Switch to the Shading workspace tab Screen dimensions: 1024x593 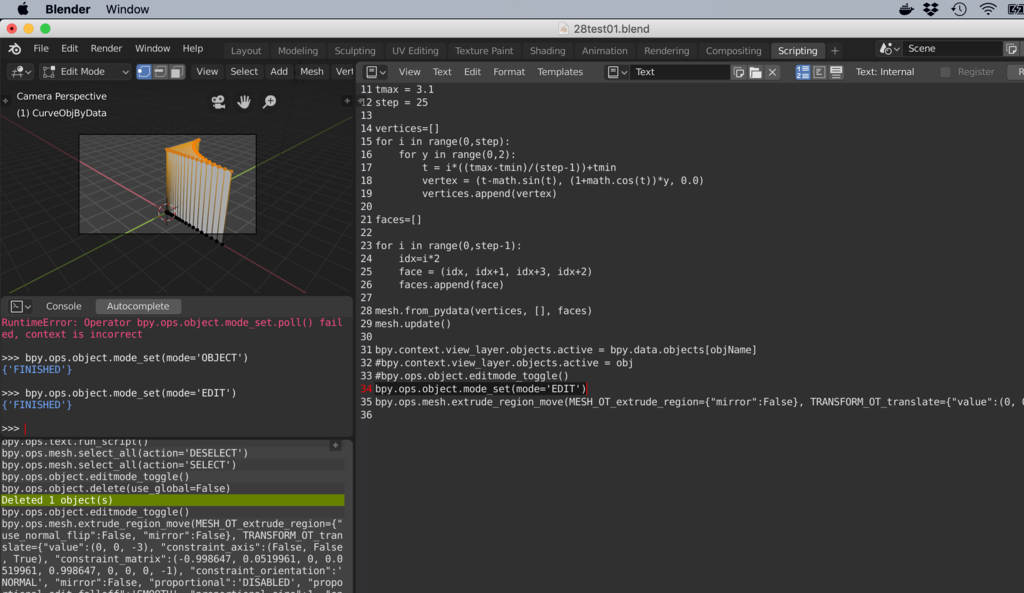(547, 51)
